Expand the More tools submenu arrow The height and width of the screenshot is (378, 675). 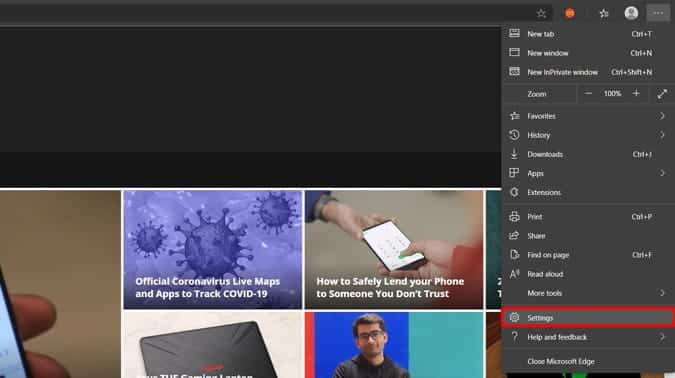coord(662,293)
